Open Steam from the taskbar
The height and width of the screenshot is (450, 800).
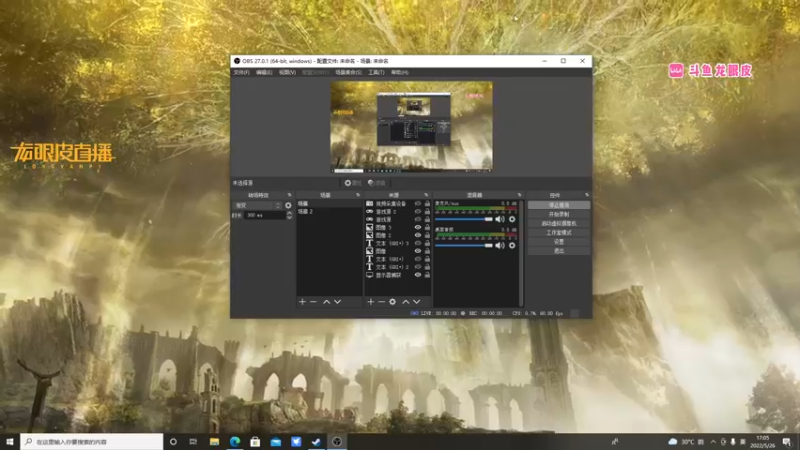316,442
